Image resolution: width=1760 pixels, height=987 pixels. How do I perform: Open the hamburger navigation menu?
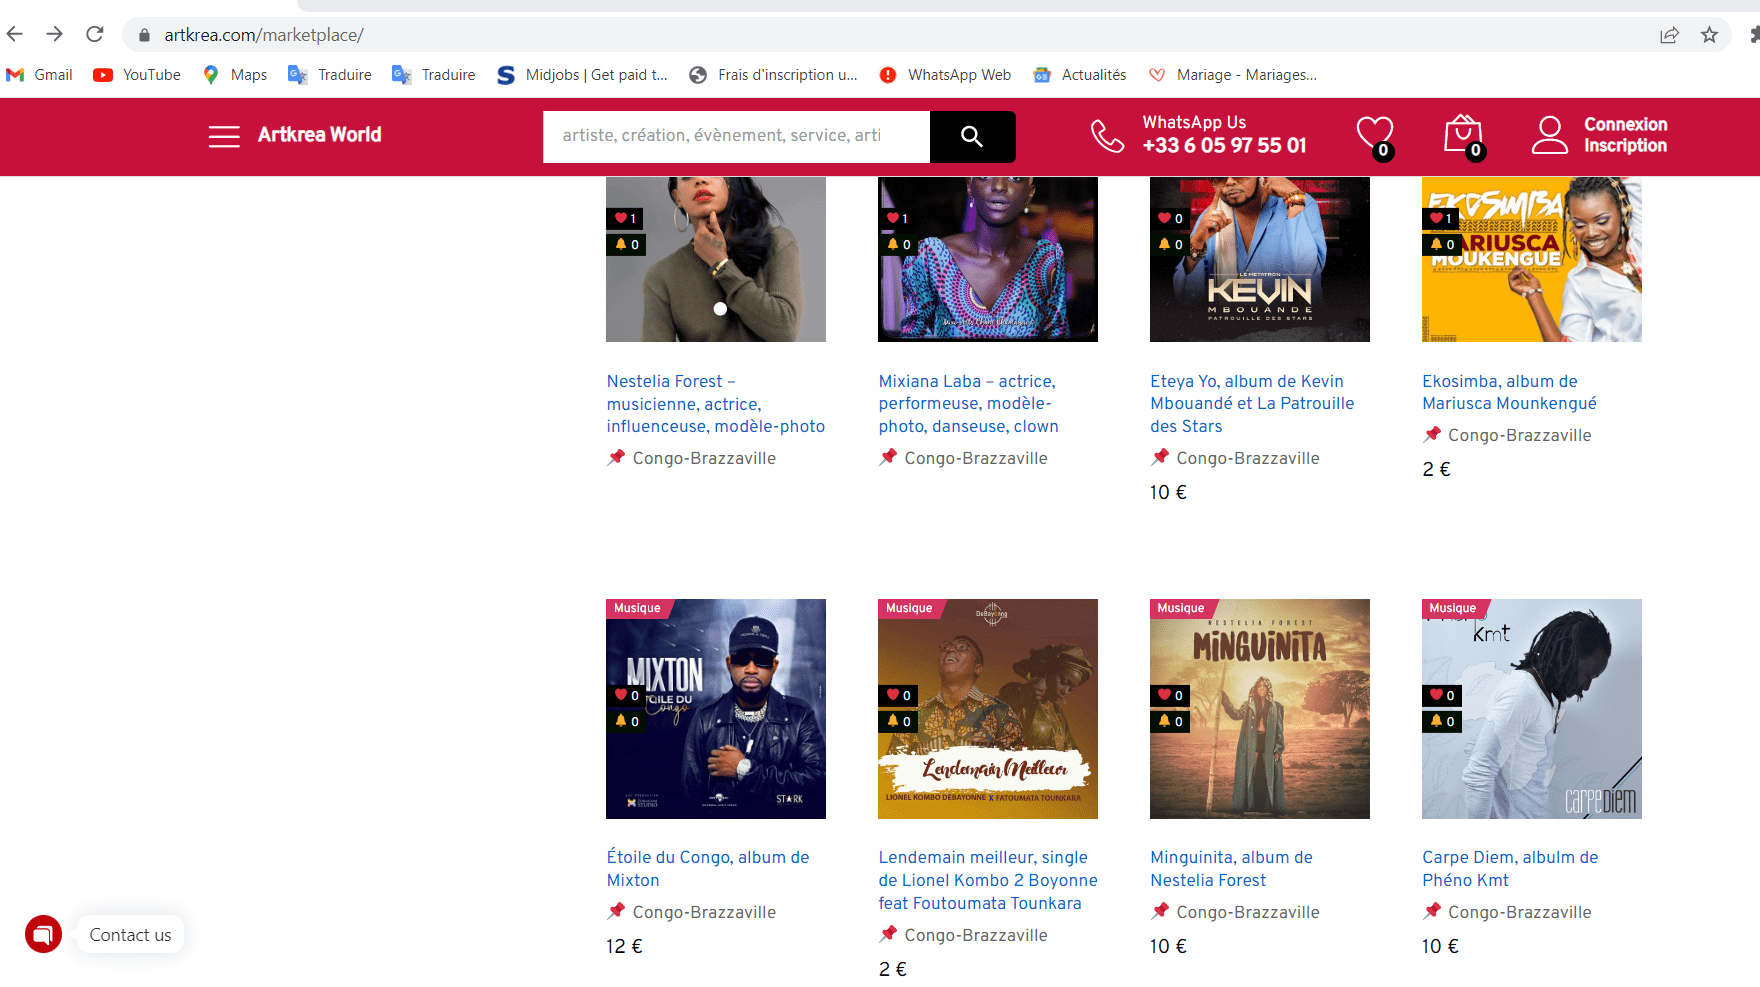point(224,137)
